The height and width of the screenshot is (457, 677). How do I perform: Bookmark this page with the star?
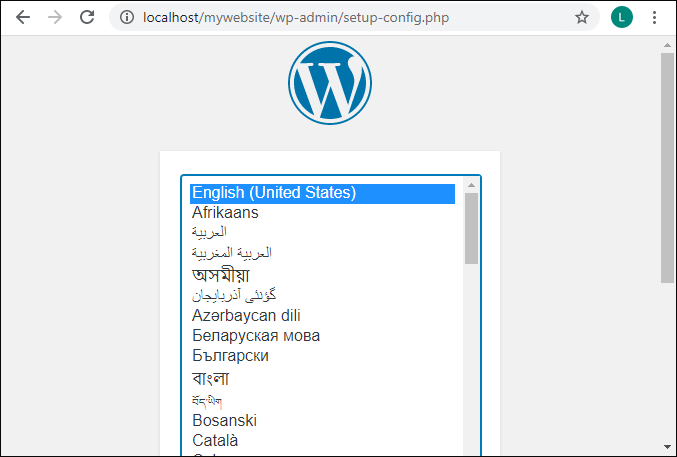click(582, 17)
